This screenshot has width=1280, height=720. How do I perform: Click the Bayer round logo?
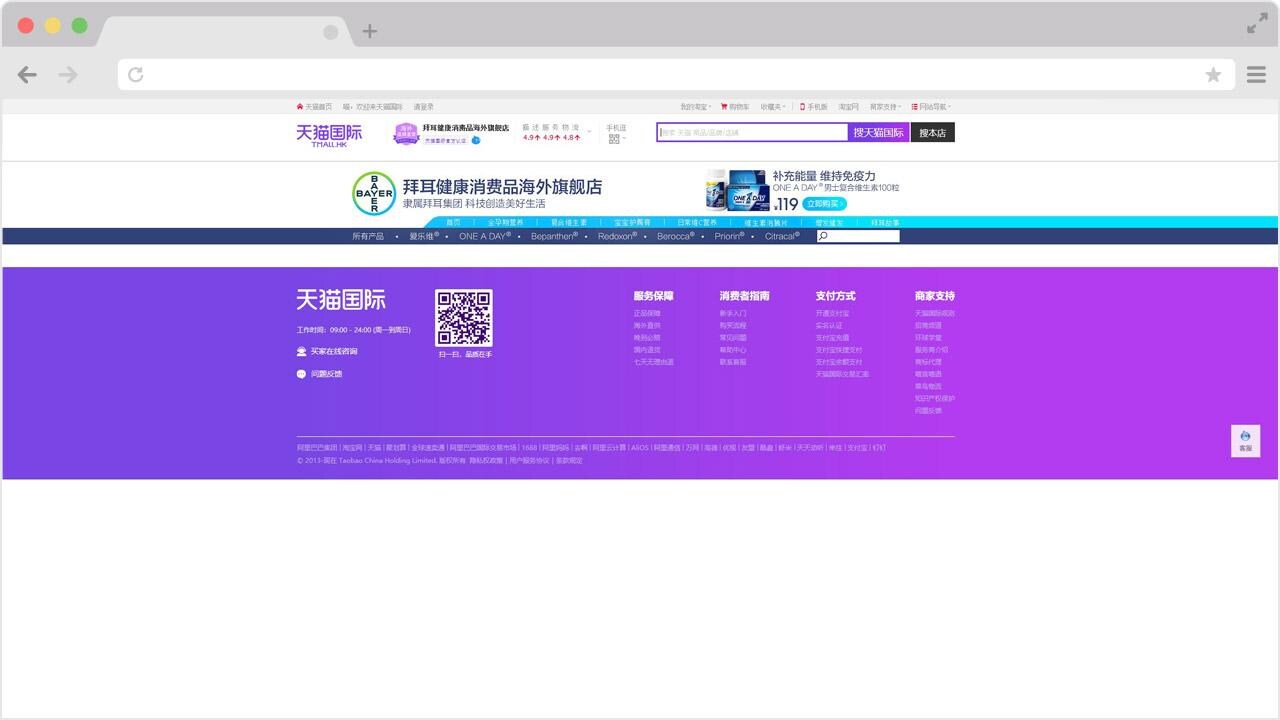(374, 194)
